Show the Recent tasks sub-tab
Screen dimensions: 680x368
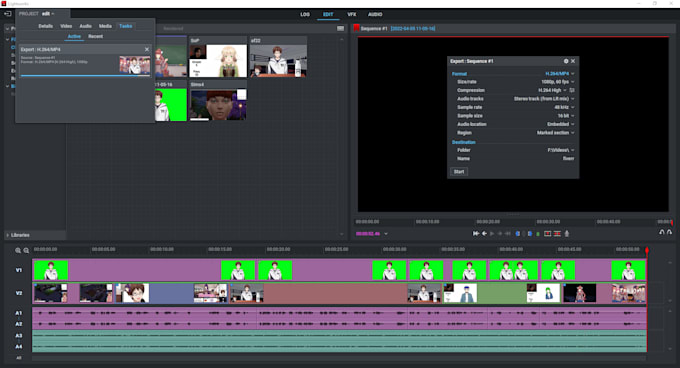(x=95, y=36)
